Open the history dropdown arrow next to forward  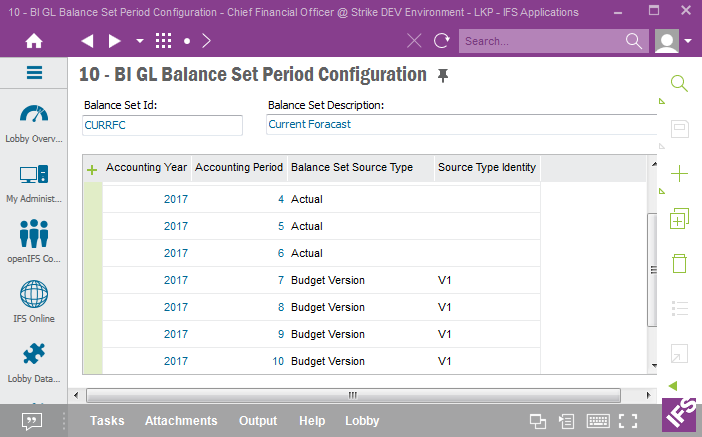(139, 41)
